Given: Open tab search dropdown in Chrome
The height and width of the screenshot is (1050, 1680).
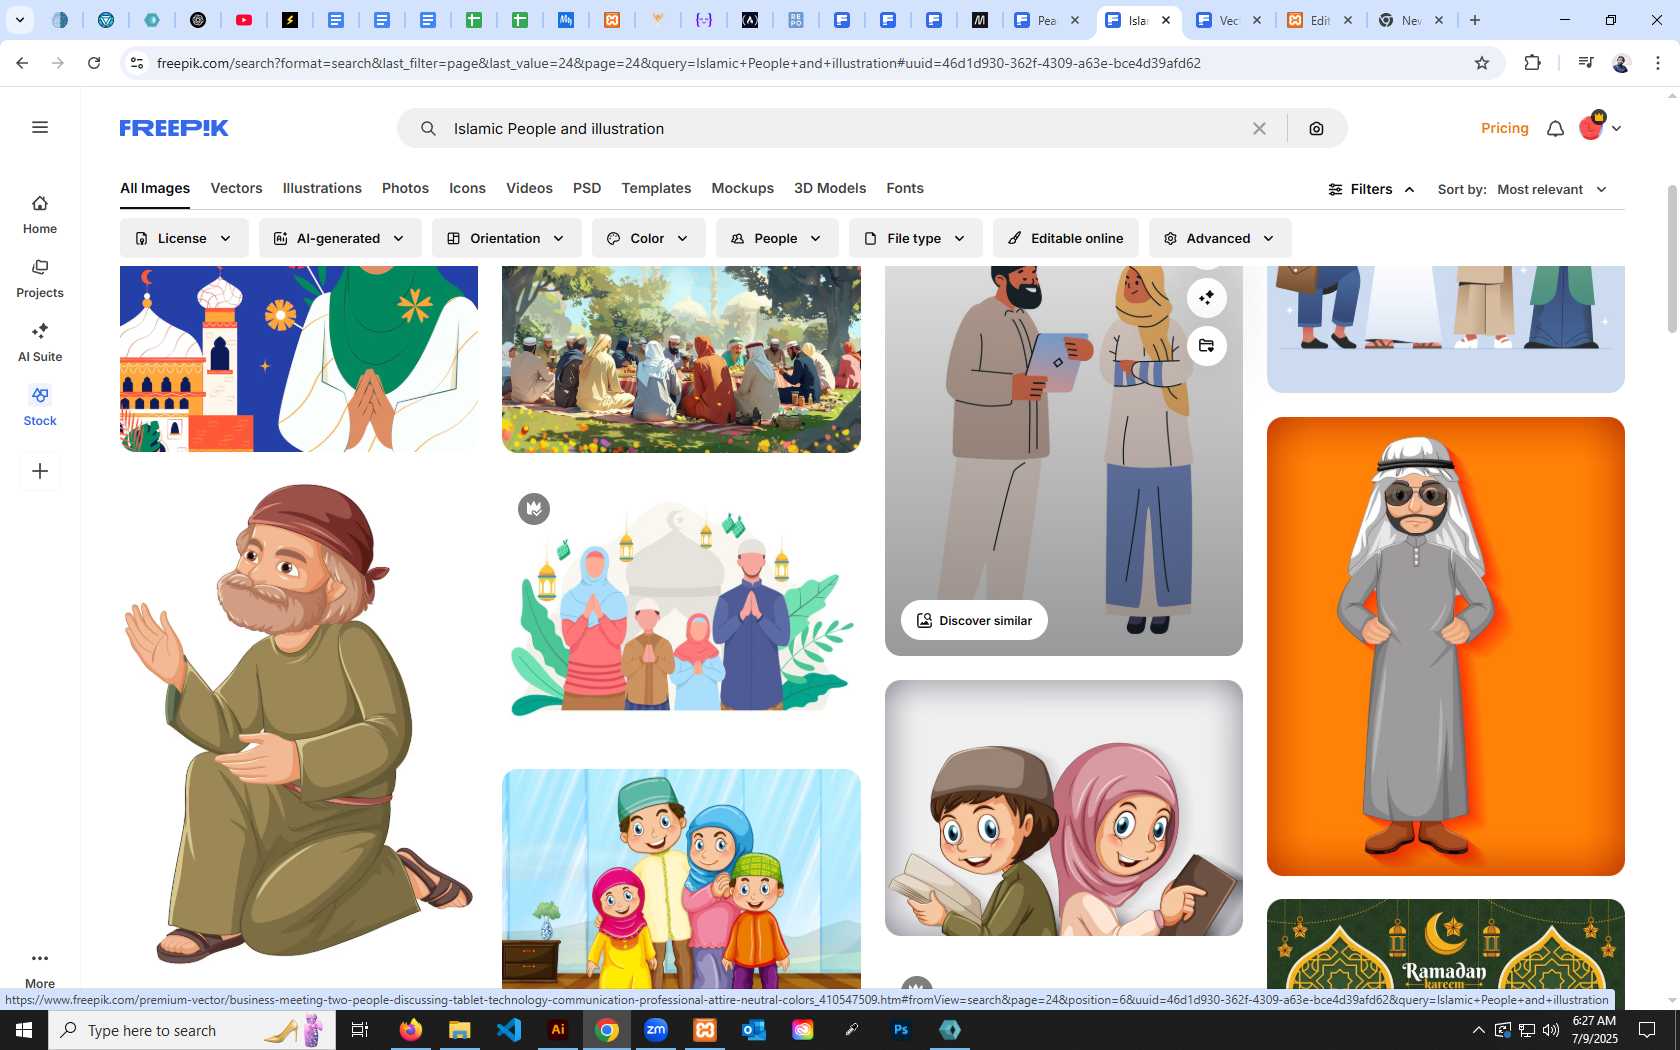Looking at the screenshot, I should pos(19,20).
